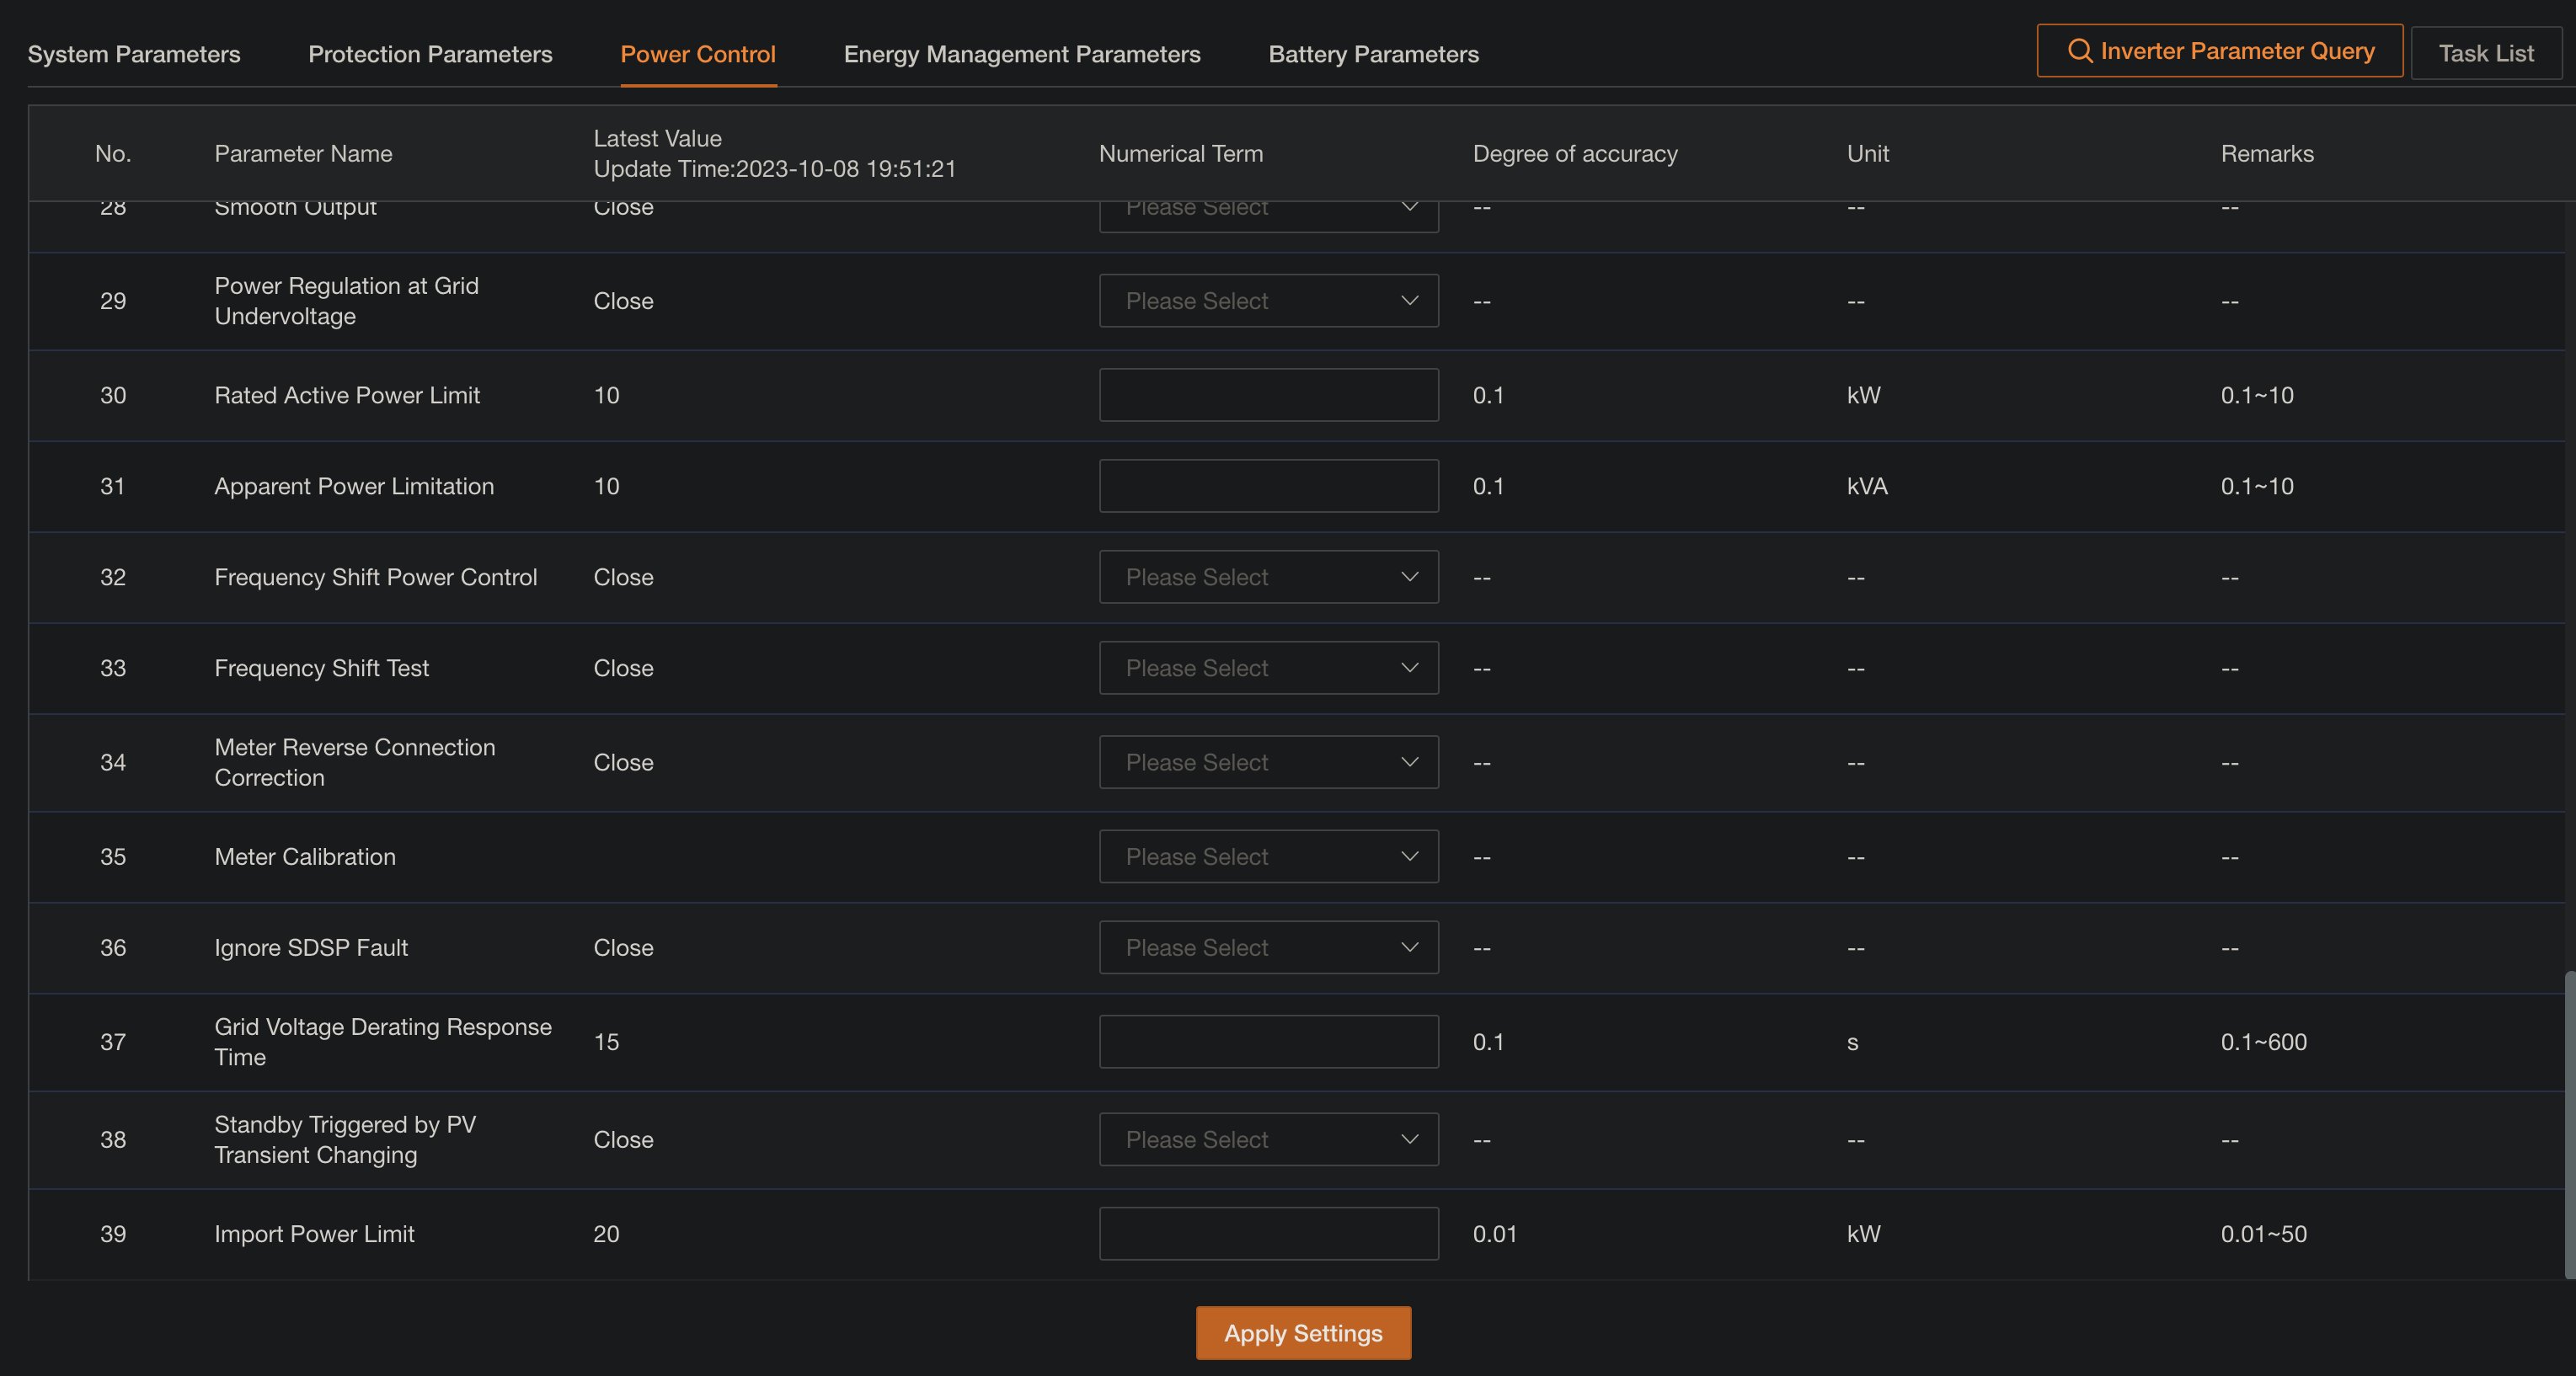Click the Import Power Limit input field
The height and width of the screenshot is (1376, 2576).
pyautogui.click(x=1268, y=1233)
